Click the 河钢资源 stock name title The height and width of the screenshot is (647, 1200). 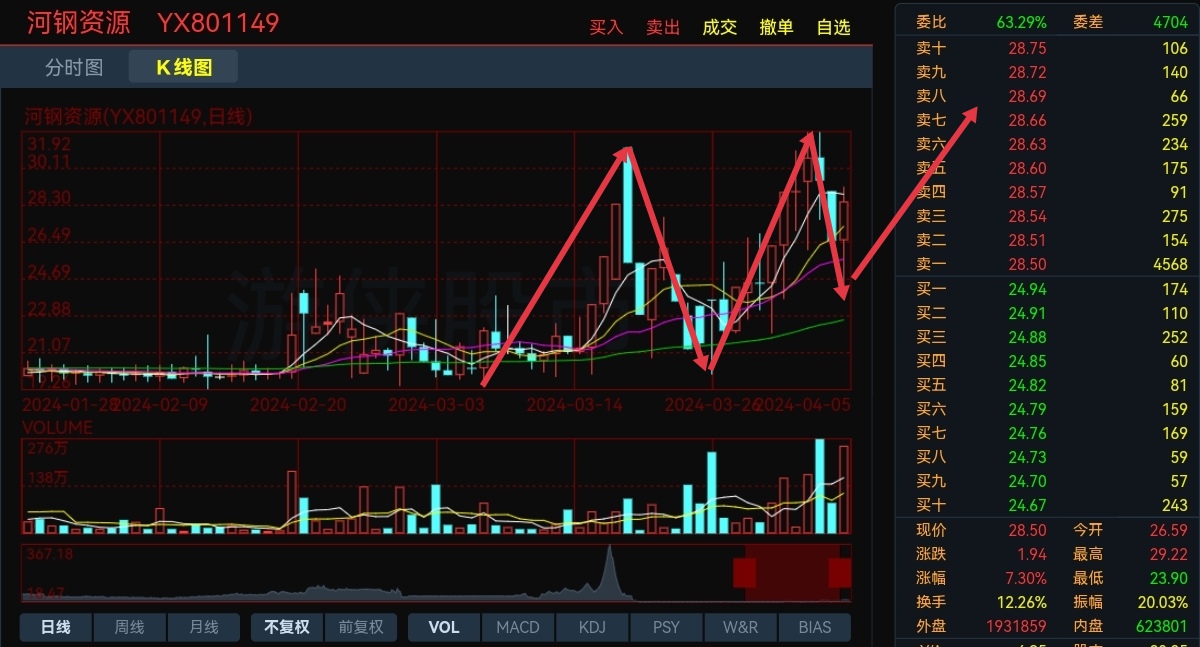coord(78,22)
